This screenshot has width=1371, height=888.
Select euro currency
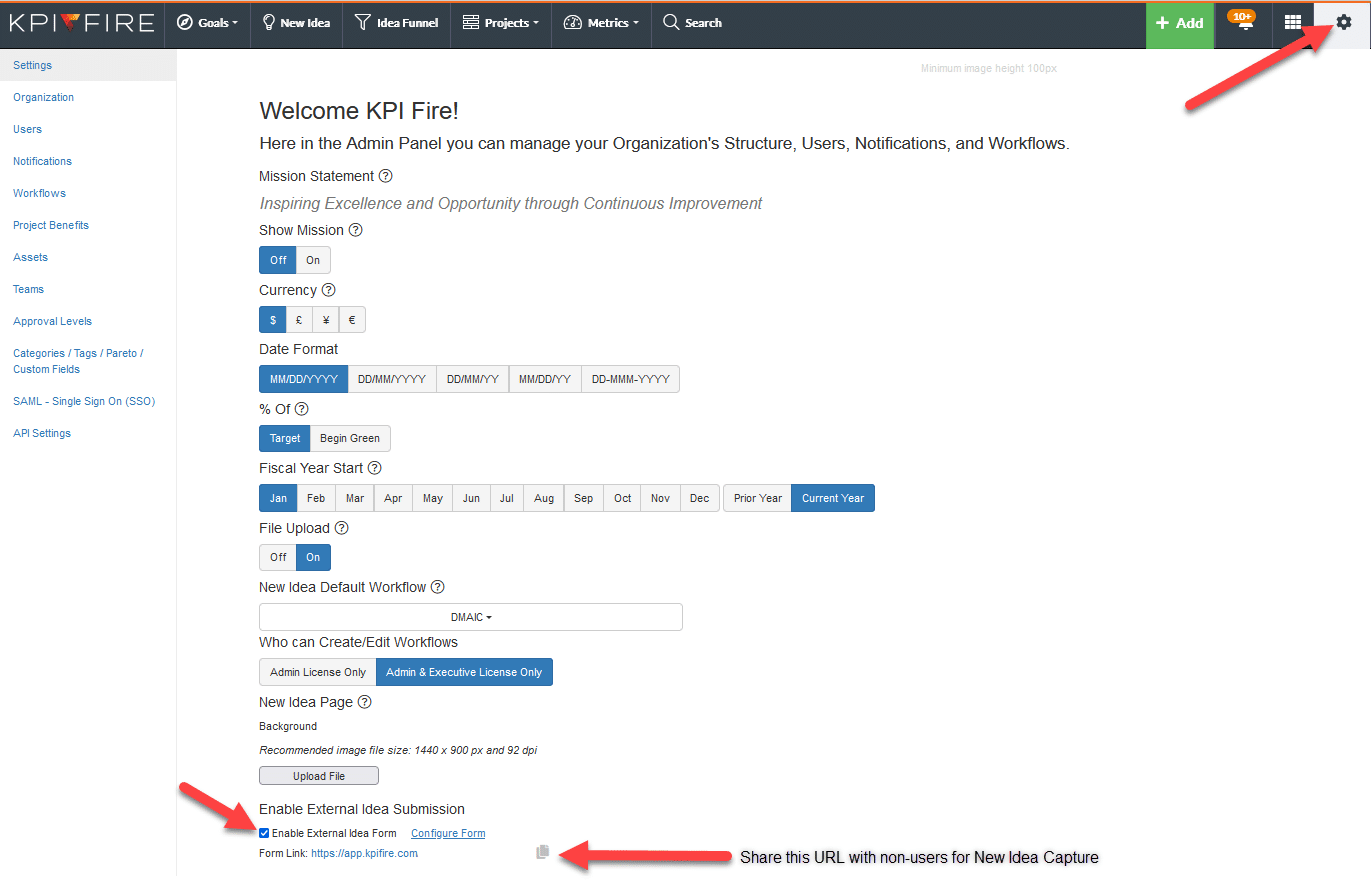coord(352,320)
